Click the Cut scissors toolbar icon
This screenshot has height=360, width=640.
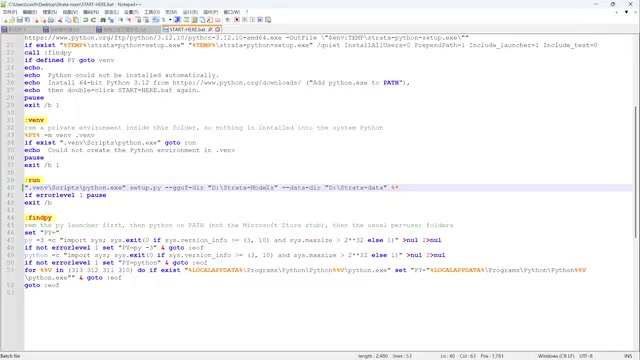(60, 20)
